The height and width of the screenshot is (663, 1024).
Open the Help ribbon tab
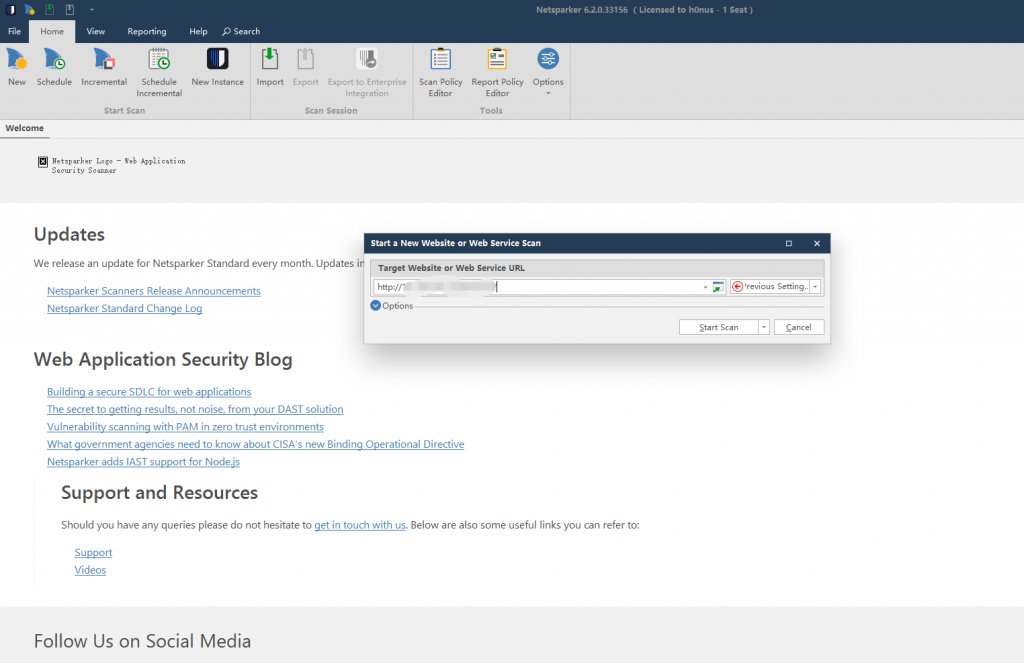(x=198, y=31)
